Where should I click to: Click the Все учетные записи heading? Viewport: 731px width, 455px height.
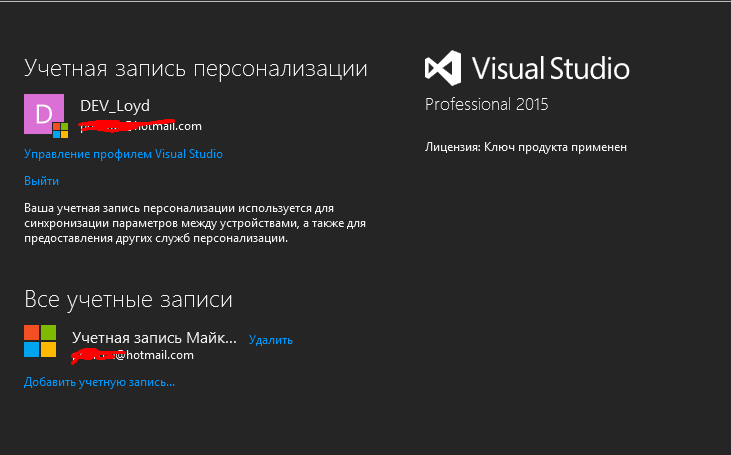point(128,299)
